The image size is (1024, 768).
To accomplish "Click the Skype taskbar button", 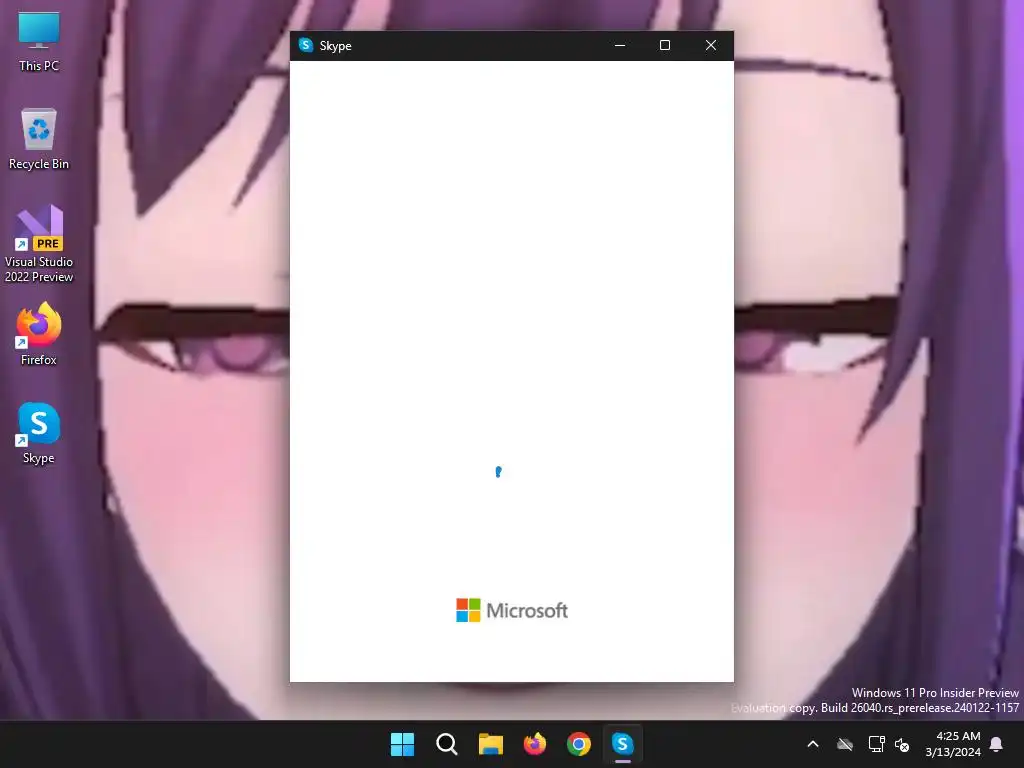I will tap(622, 744).
